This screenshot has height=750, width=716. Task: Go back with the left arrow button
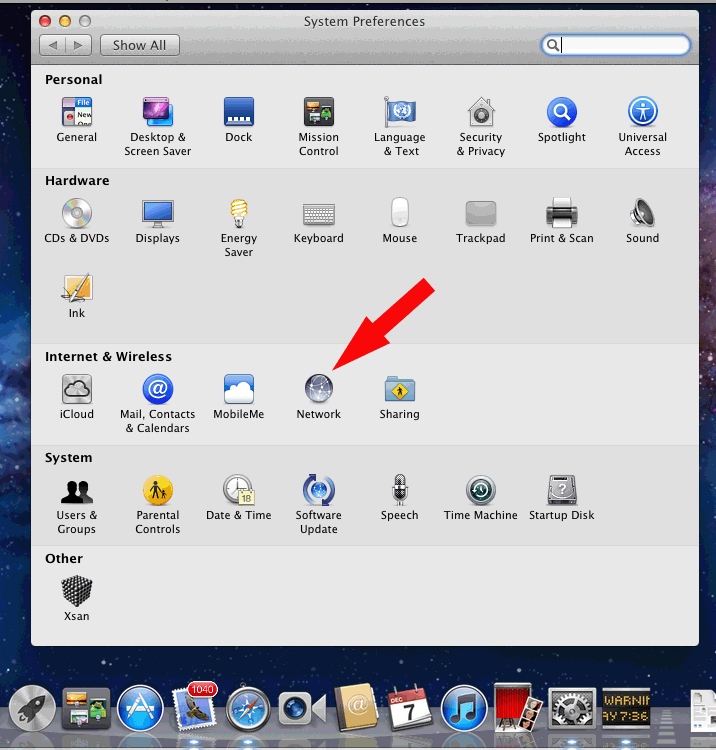[53, 45]
